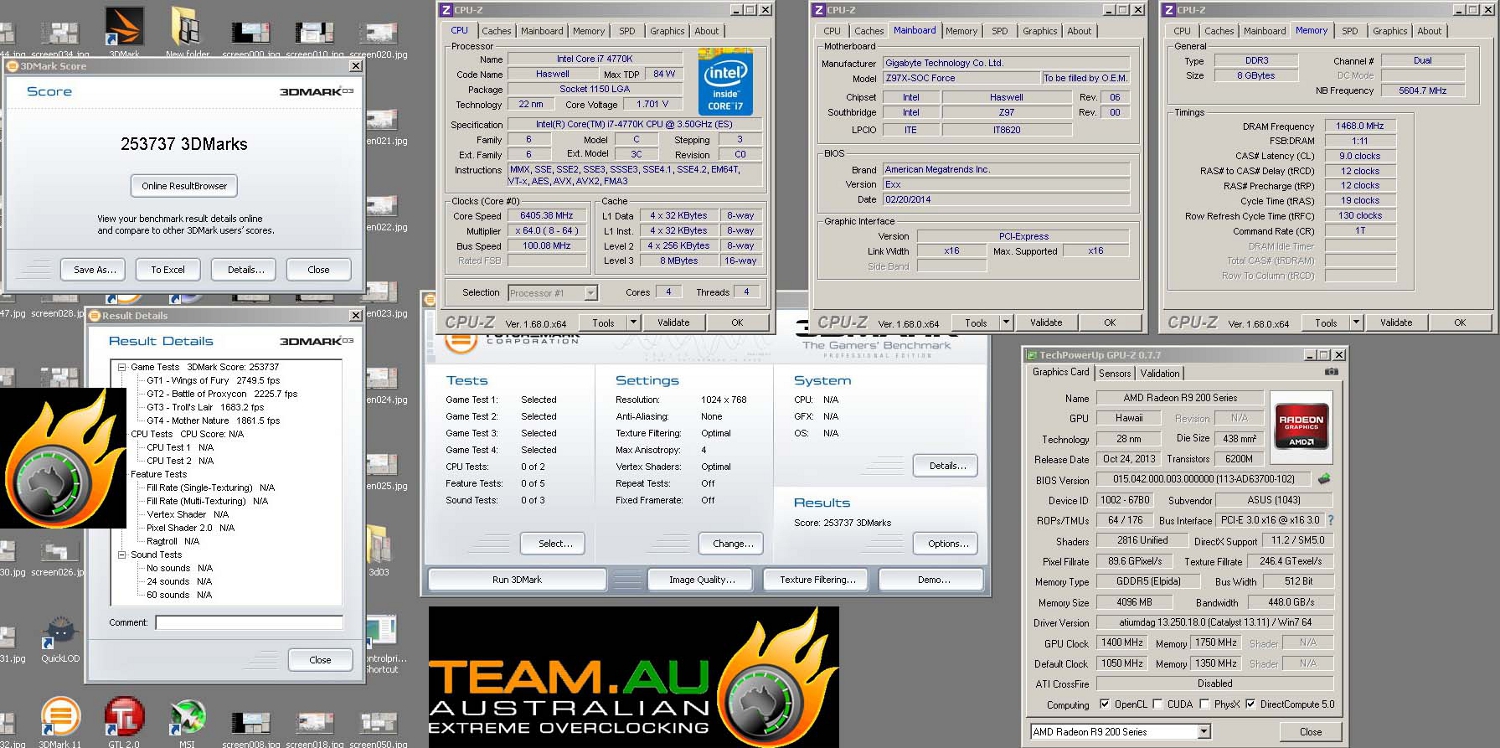Image resolution: width=1500 pixels, height=748 pixels.
Task: Launch the QuickLOD shortcut
Action: pos(60,641)
